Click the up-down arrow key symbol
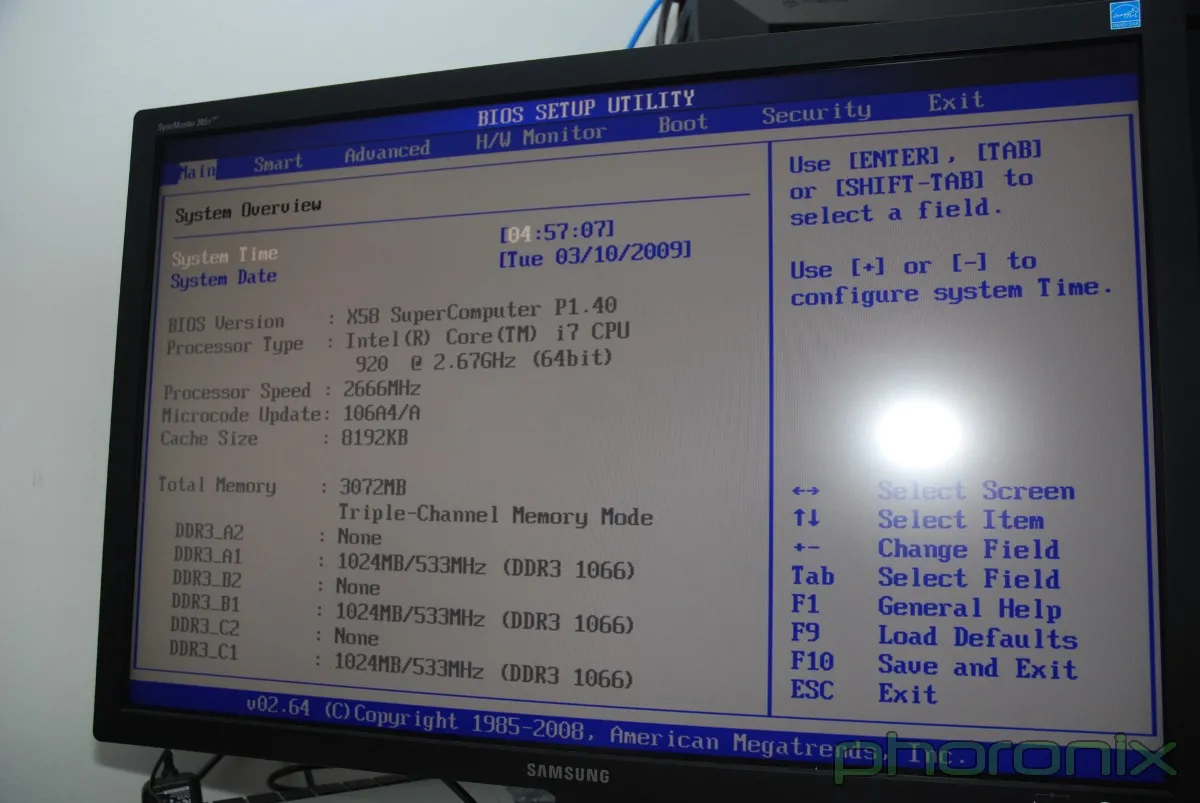Screen dimensions: 1200x803 coord(805,518)
